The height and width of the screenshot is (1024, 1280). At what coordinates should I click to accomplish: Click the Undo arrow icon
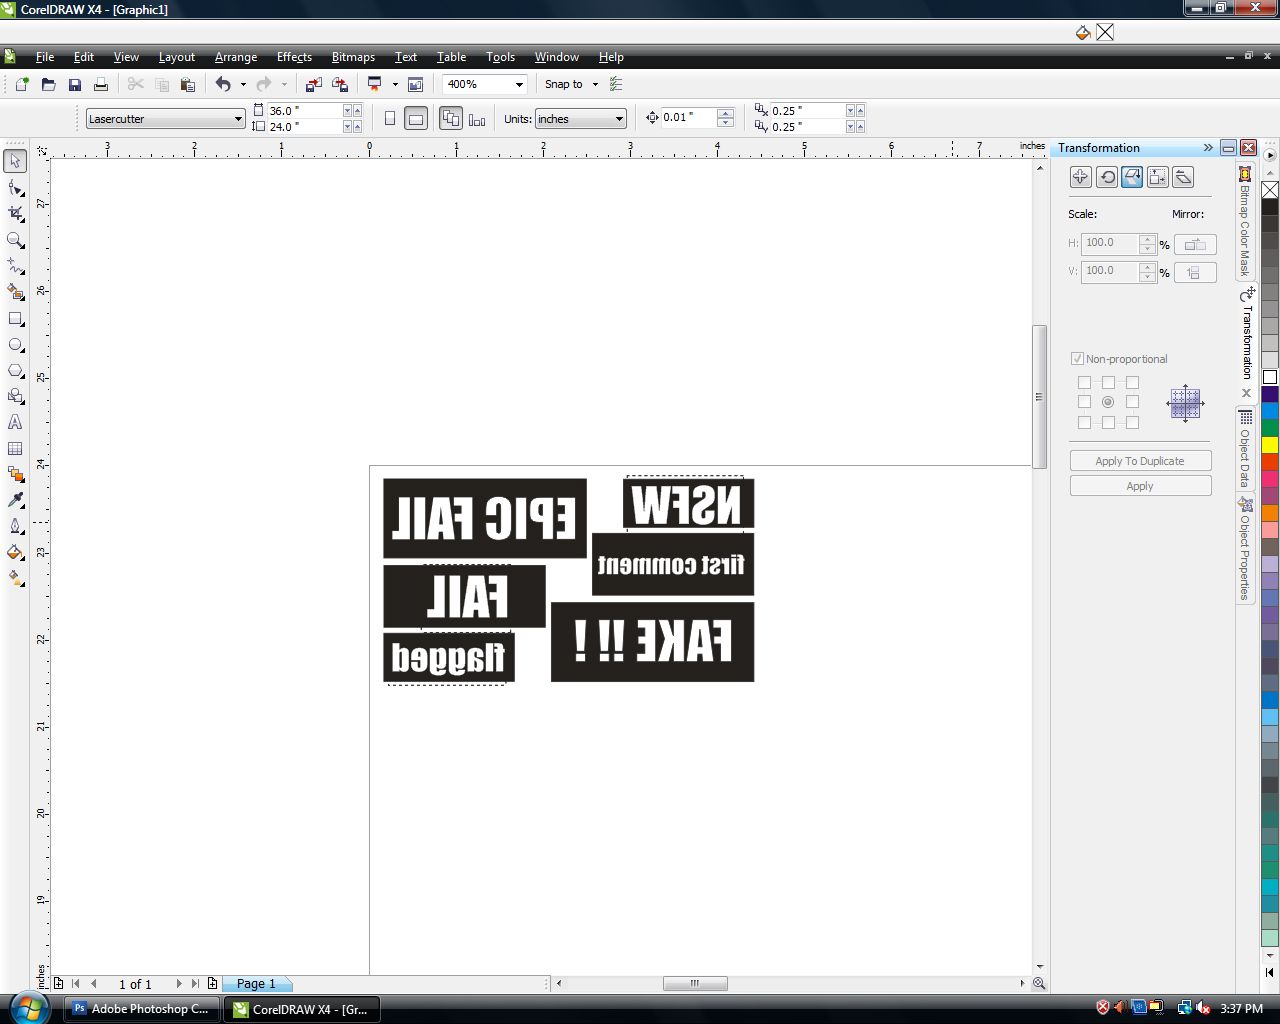(223, 85)
